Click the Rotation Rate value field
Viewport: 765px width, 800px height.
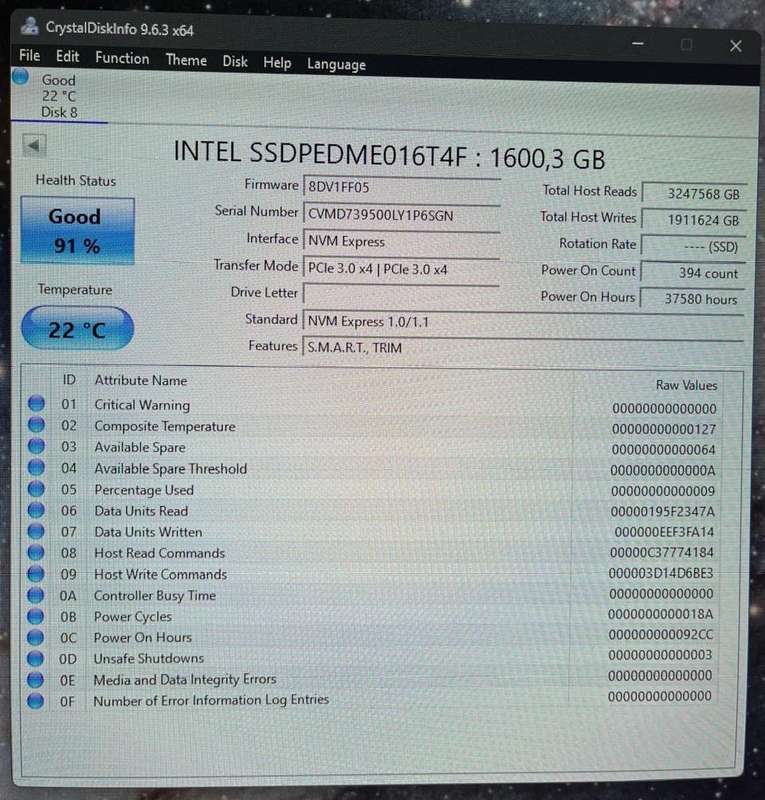pyautogui.click(x=694, y=246)
